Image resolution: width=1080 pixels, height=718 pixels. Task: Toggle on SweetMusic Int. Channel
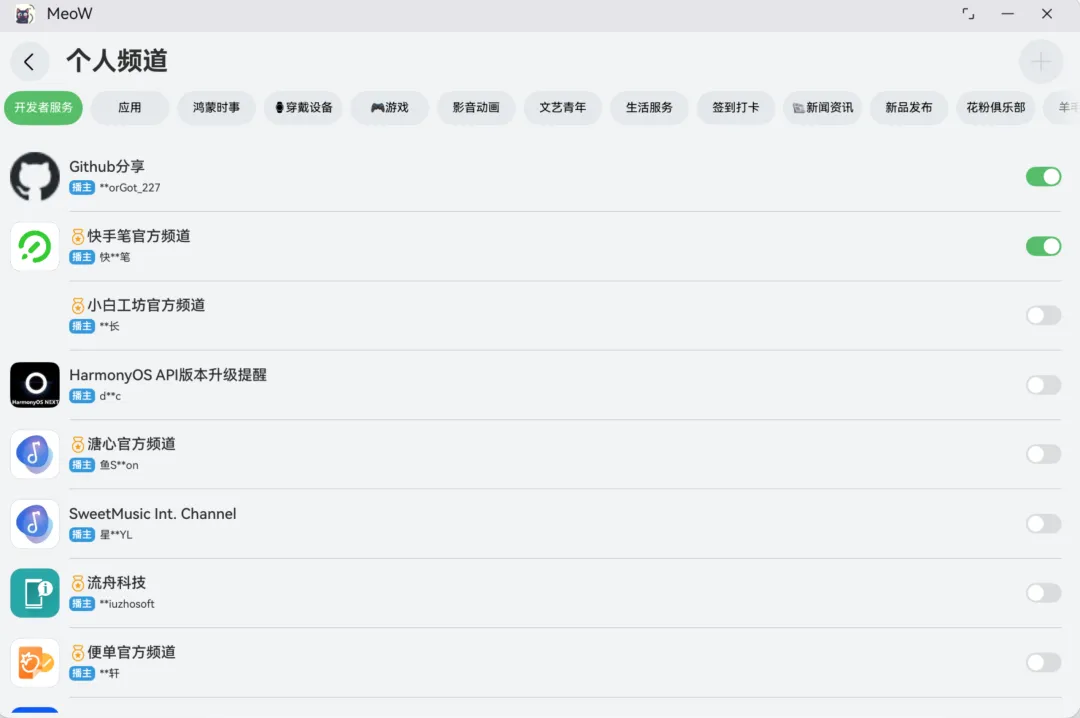1043,524
